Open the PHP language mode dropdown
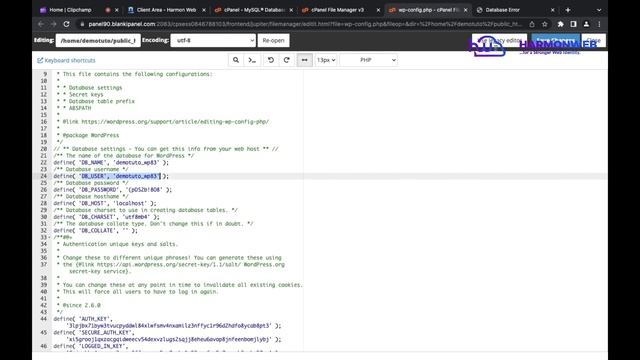 [369, 60]
